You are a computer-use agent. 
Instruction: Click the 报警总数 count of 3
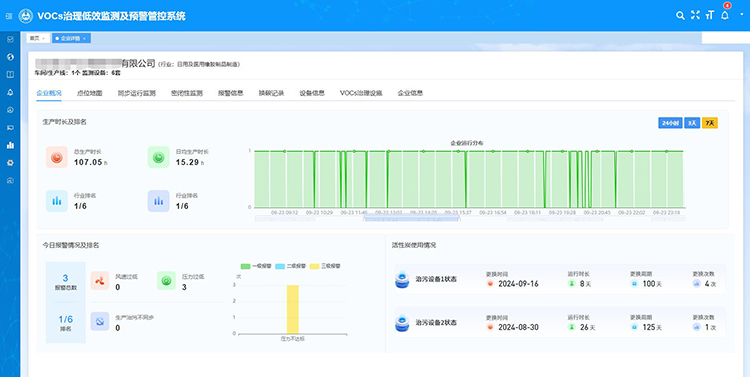pyautogui.click(x=66, y=278)
